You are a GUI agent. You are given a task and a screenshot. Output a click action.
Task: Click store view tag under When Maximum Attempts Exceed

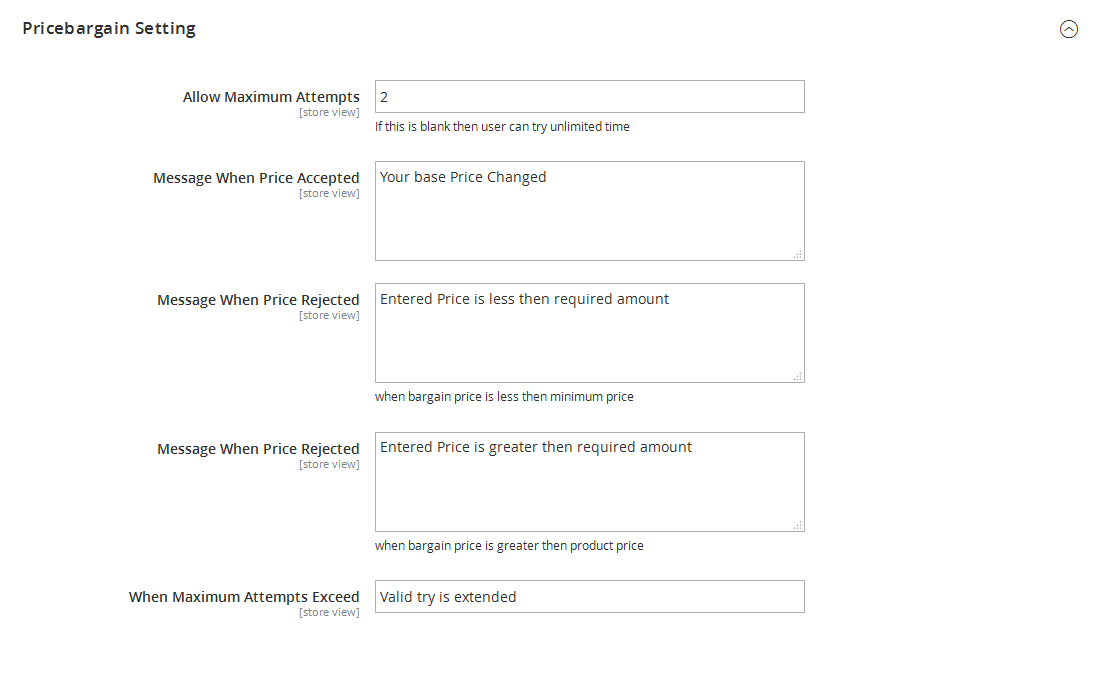(x=329, y=613)
